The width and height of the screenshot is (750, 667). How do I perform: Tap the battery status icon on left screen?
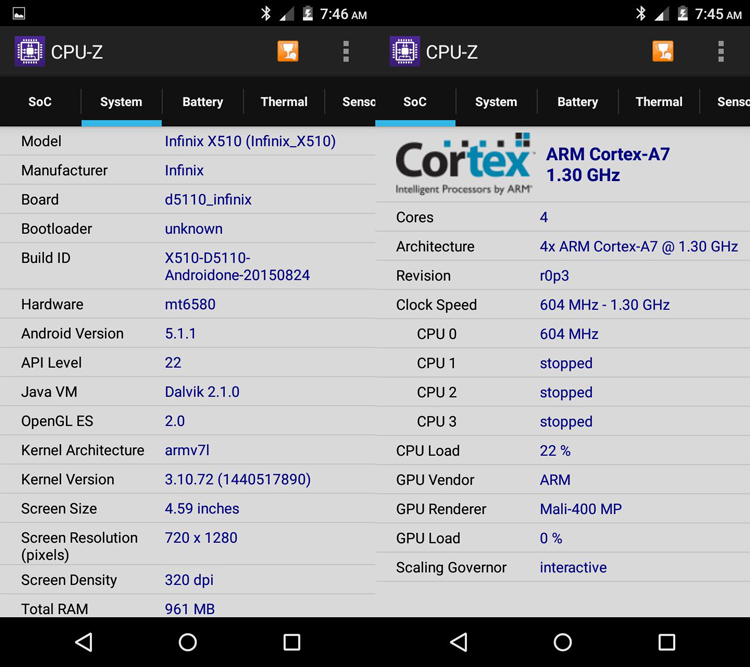(308, 13)
